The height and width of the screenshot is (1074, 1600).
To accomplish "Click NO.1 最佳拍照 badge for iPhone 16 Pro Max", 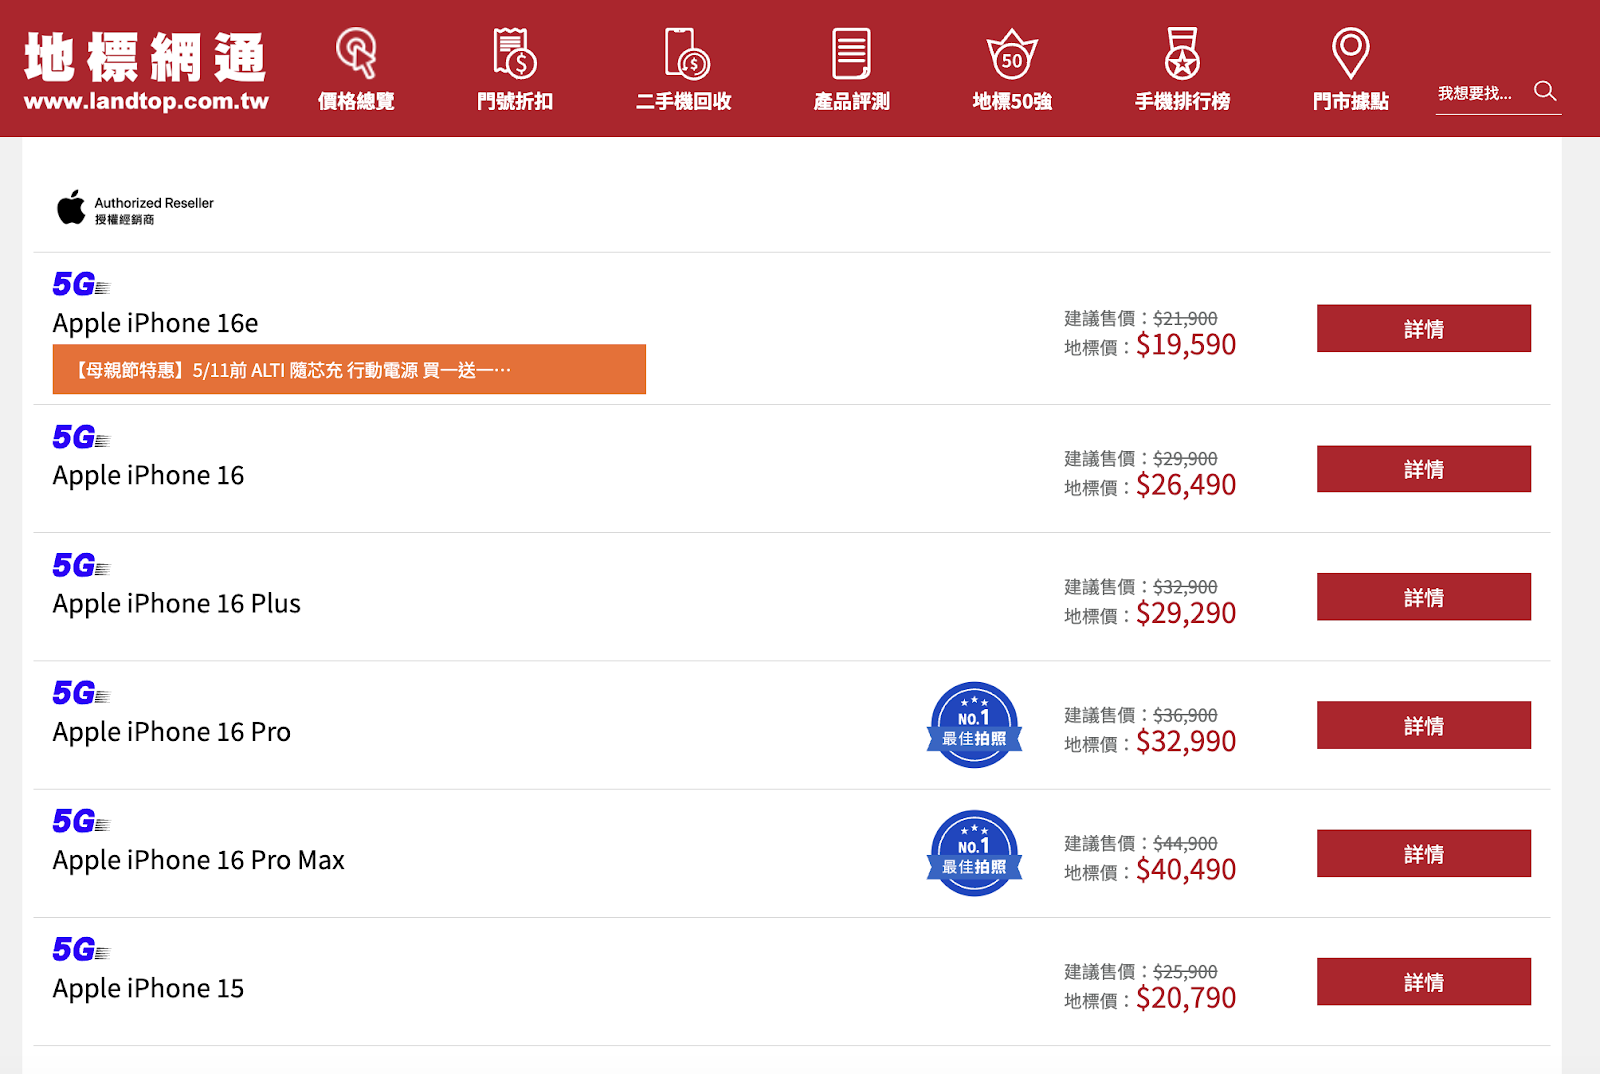I will 974,853.
